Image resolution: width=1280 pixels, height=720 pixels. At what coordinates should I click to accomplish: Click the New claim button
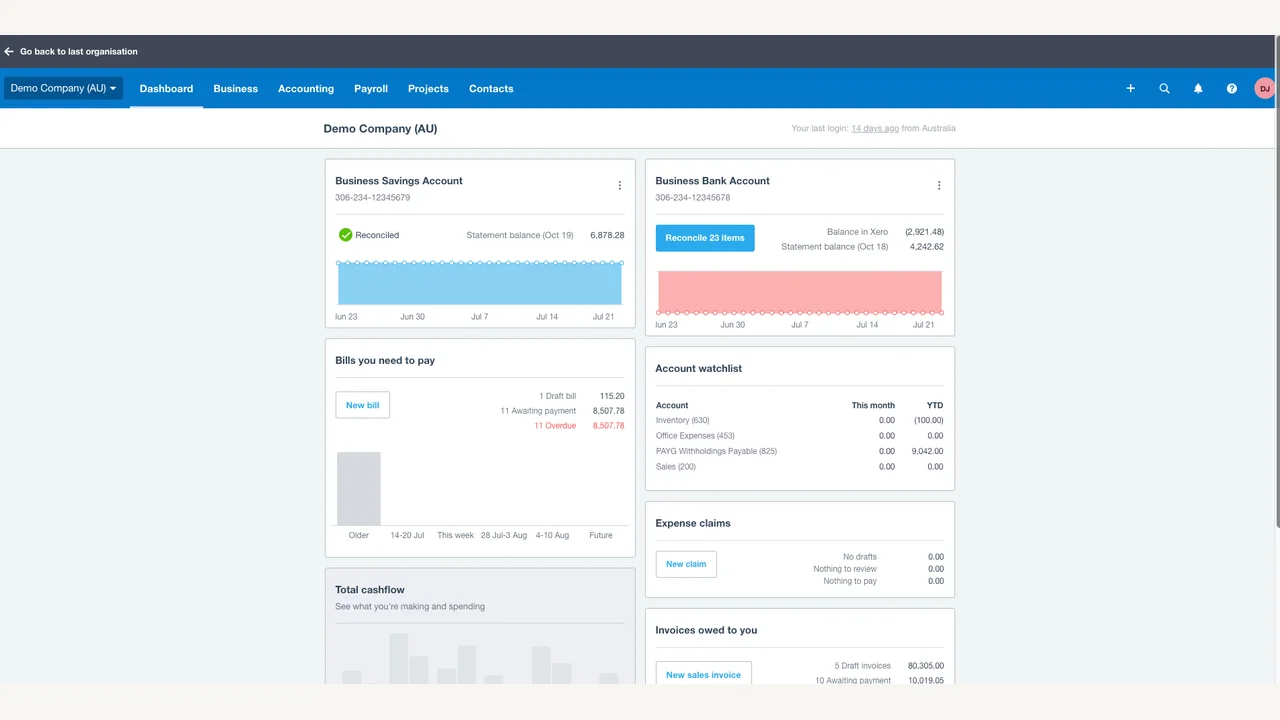[686, 564]
